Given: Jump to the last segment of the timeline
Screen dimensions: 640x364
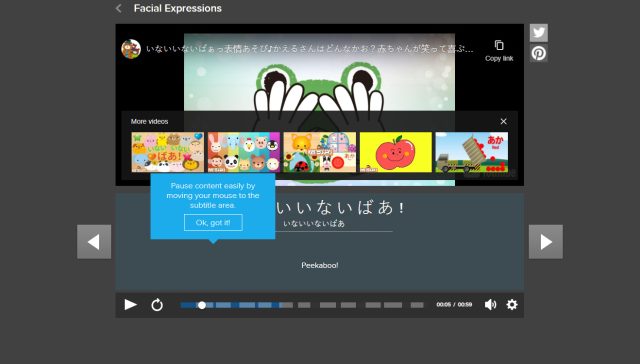Looking at the screenshot, I should coord(417,305).
